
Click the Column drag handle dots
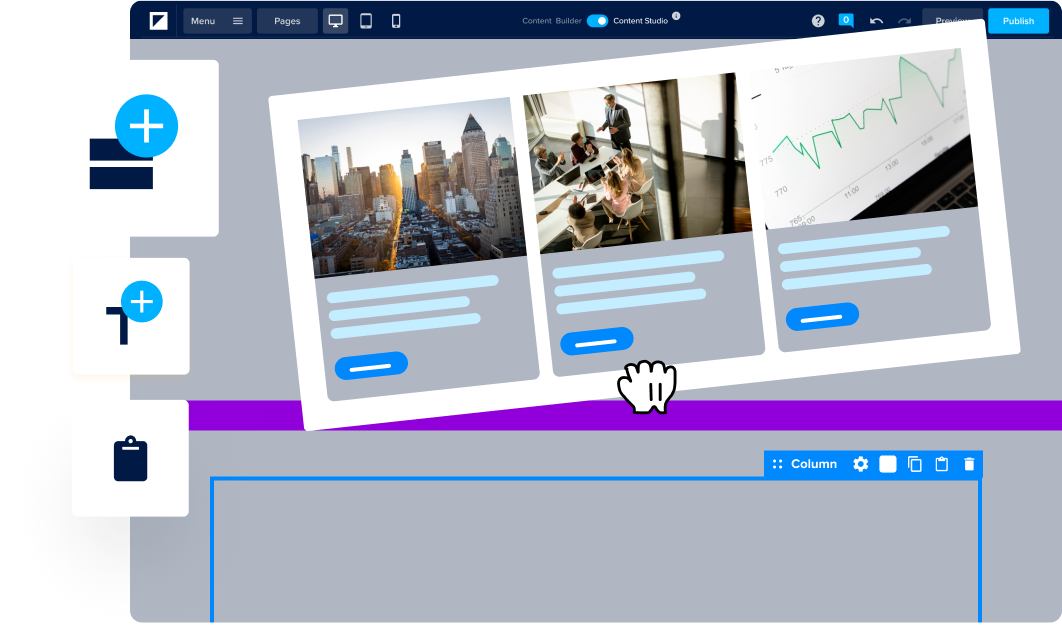777,464
